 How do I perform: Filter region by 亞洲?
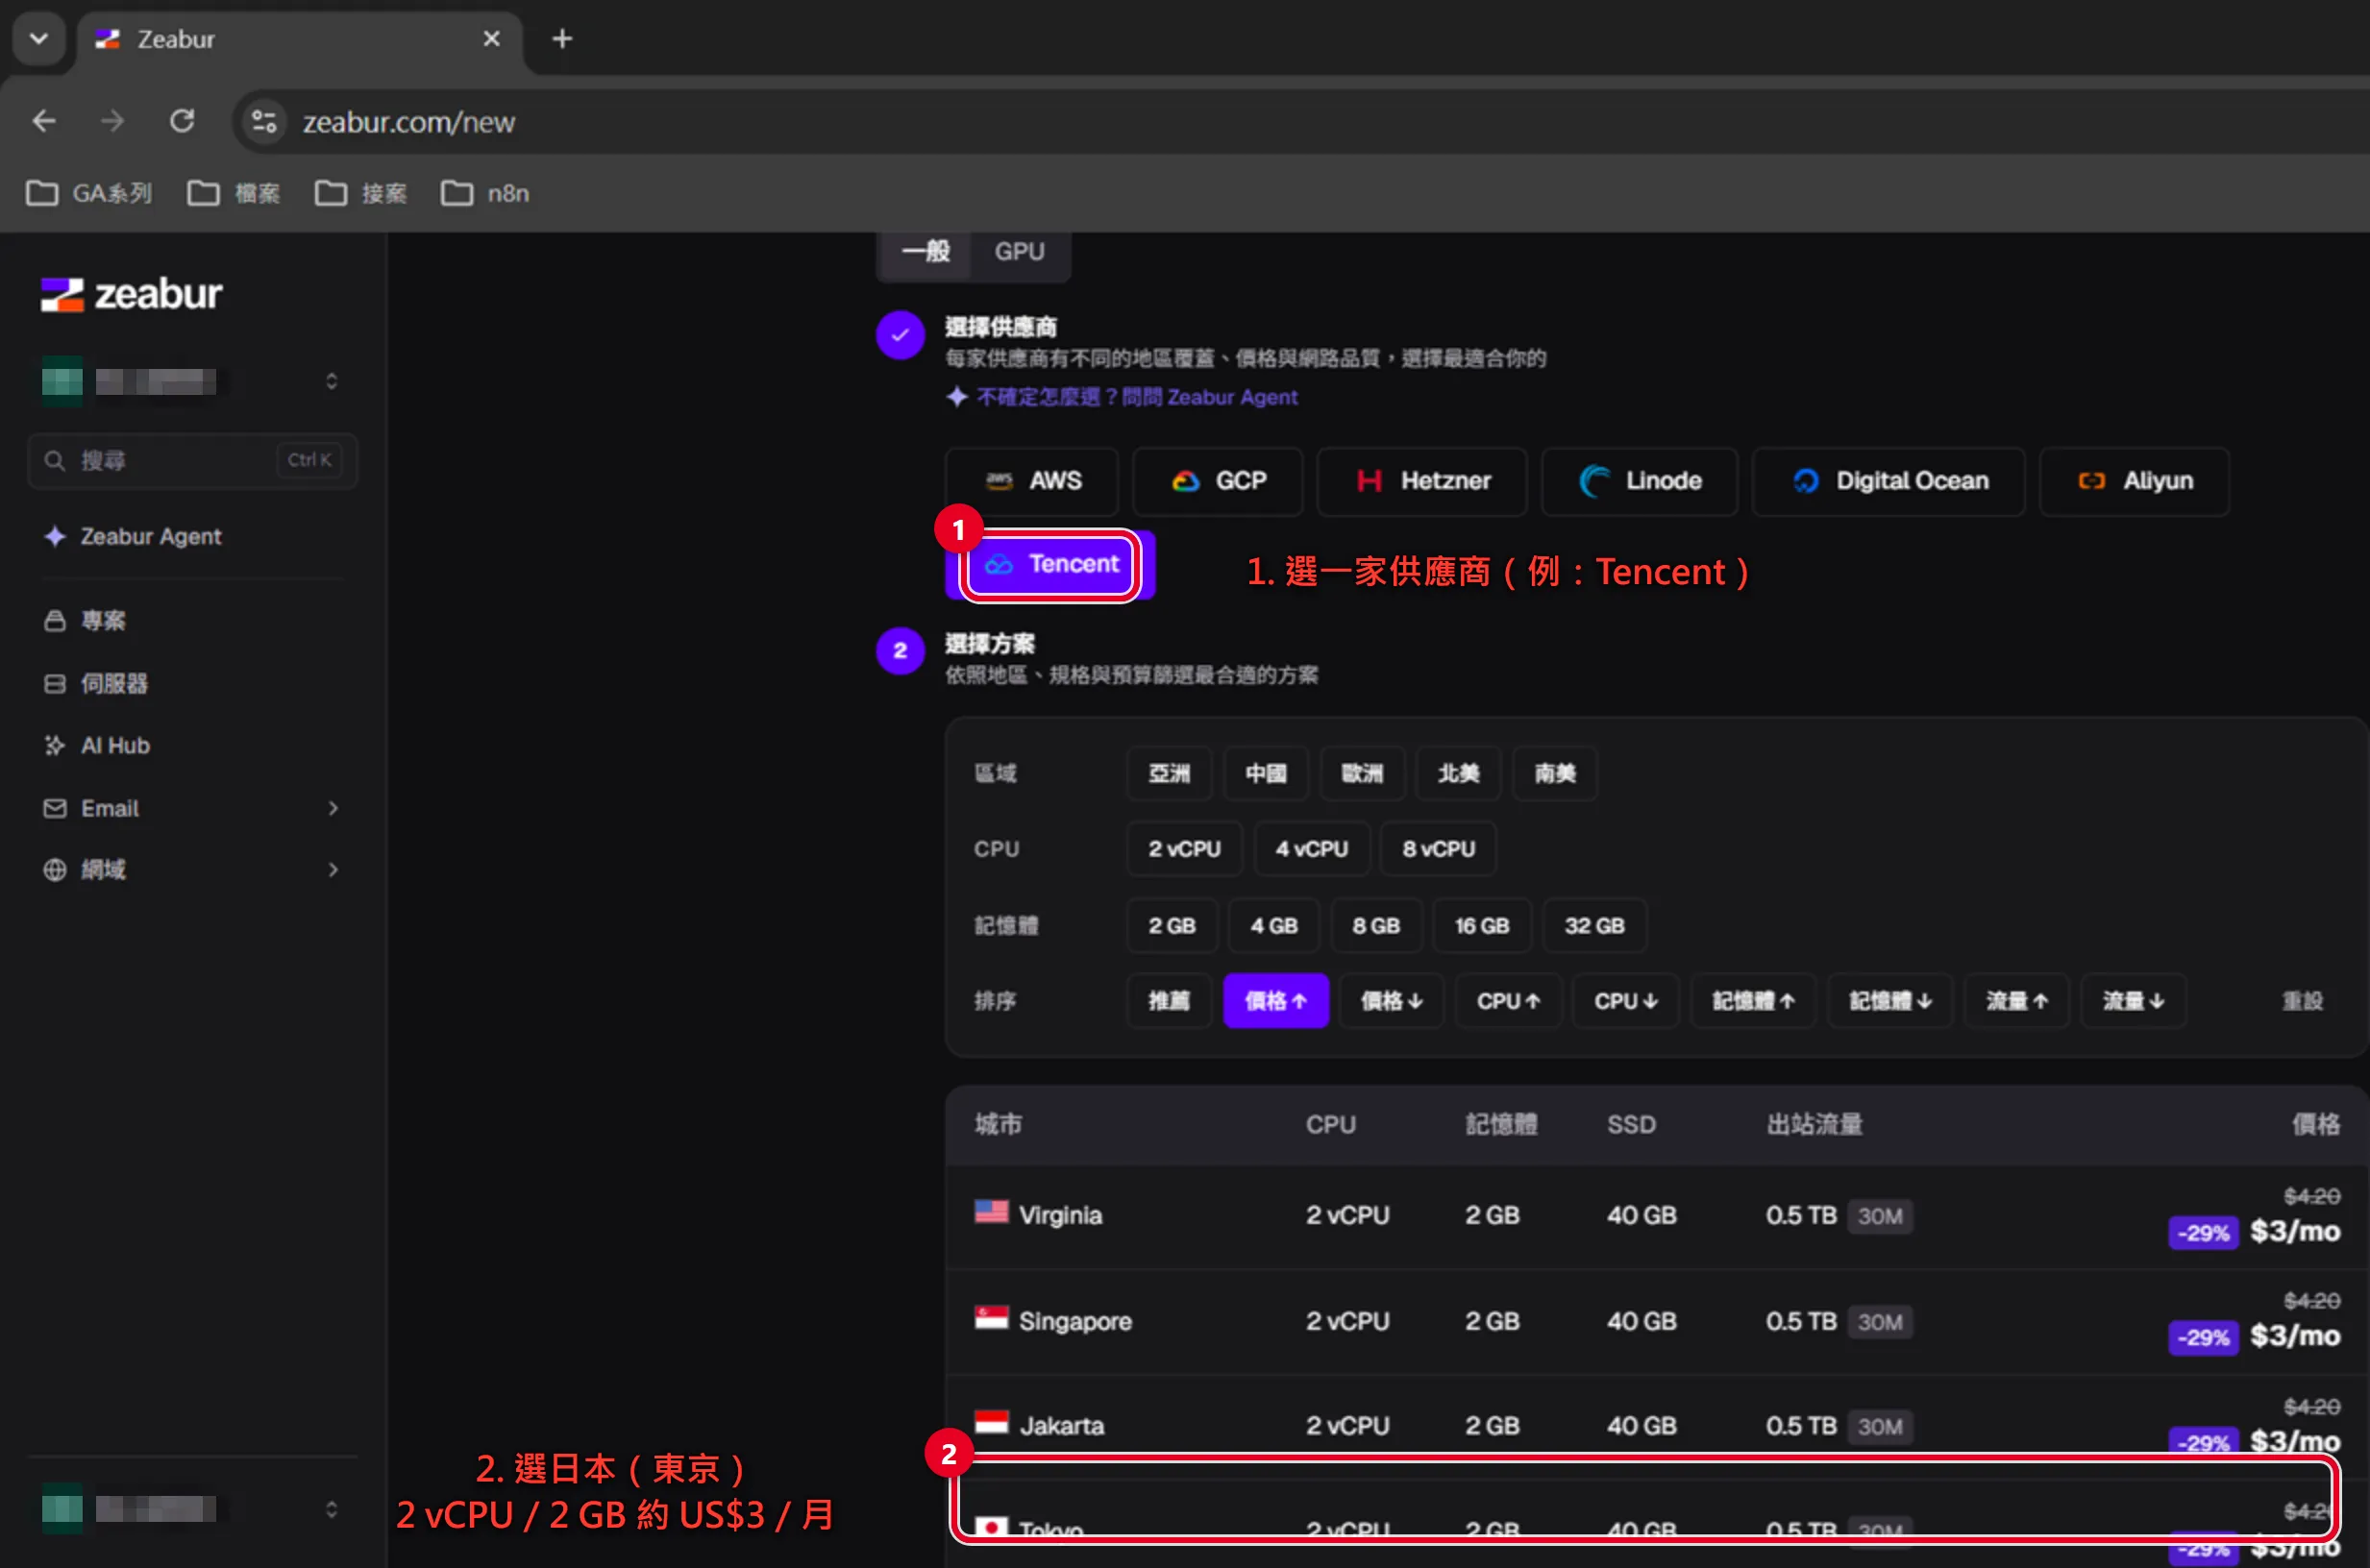click(x=1168, y=773)
